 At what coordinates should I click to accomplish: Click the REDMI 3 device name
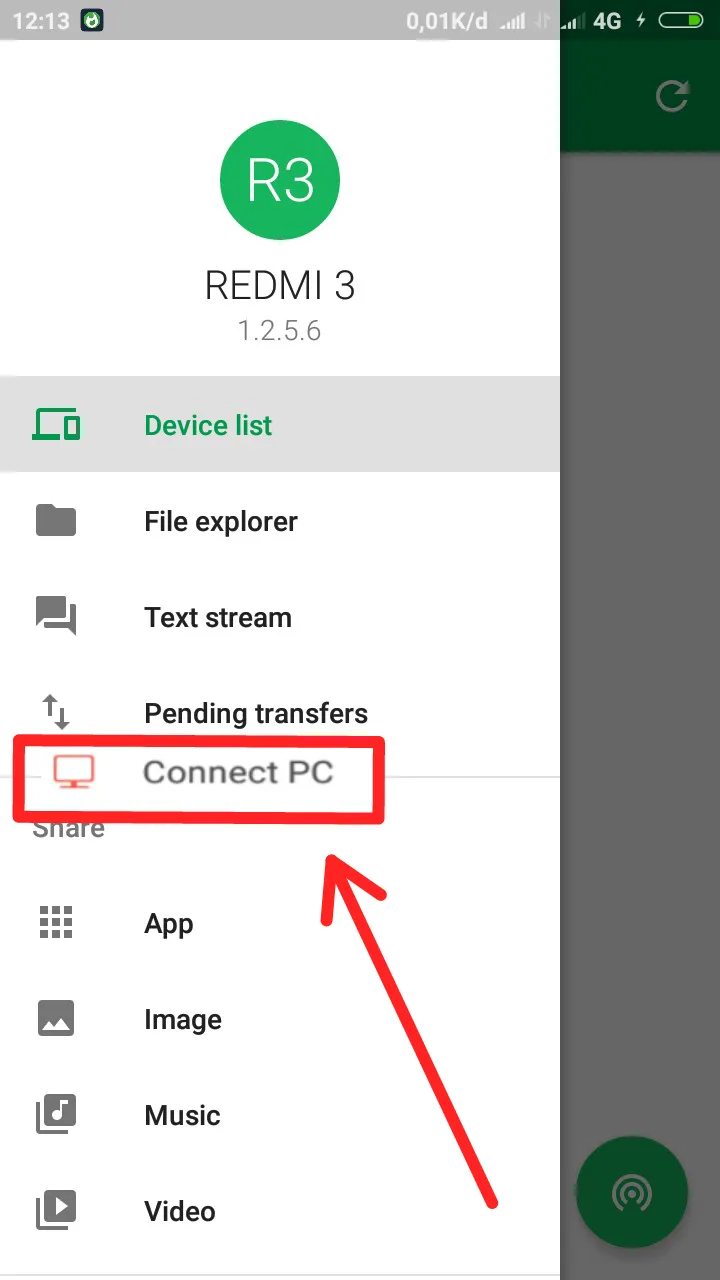coord(280,286)
